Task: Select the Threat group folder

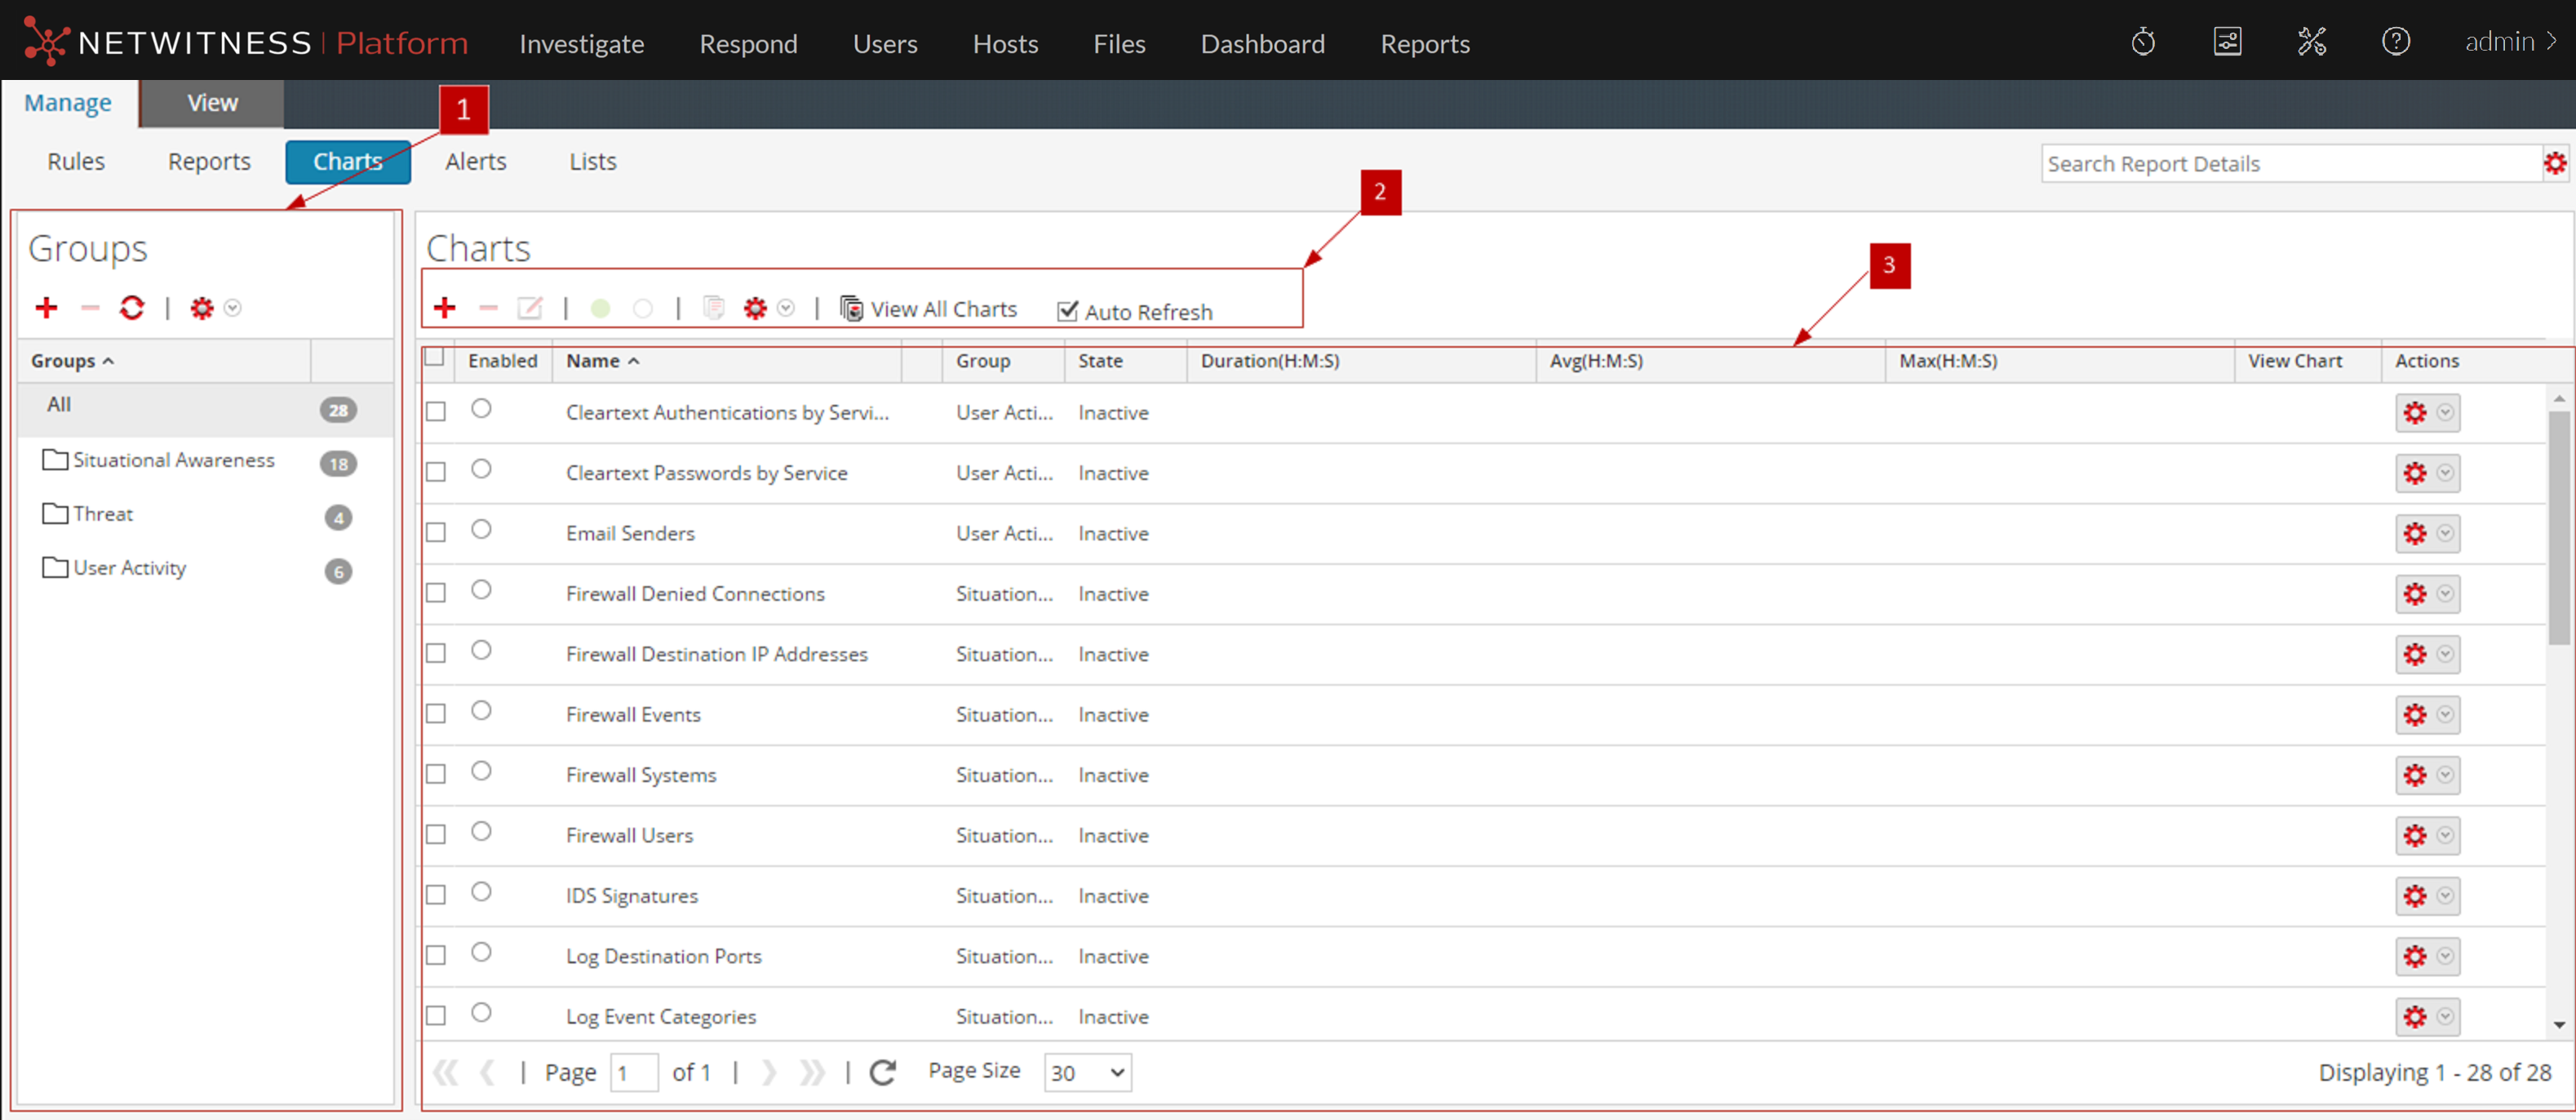Action: click(x=102, y=513)
